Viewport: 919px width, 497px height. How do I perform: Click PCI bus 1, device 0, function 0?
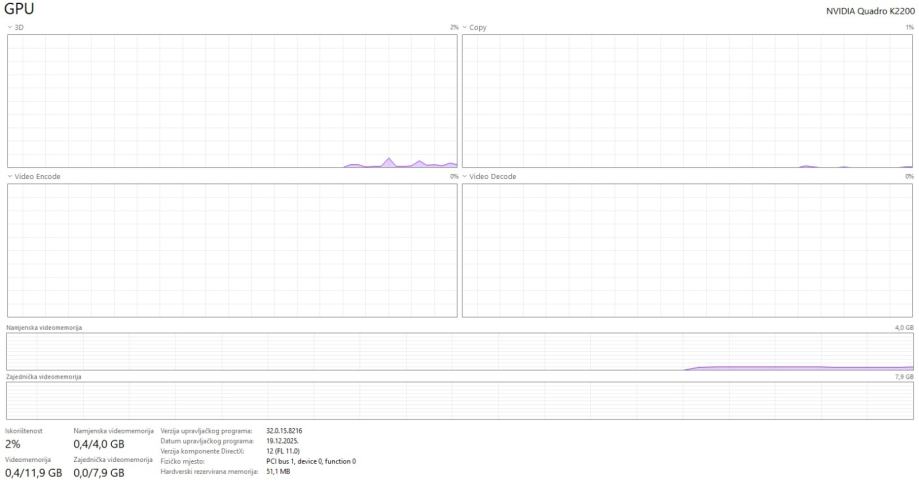tap(311, 461)
